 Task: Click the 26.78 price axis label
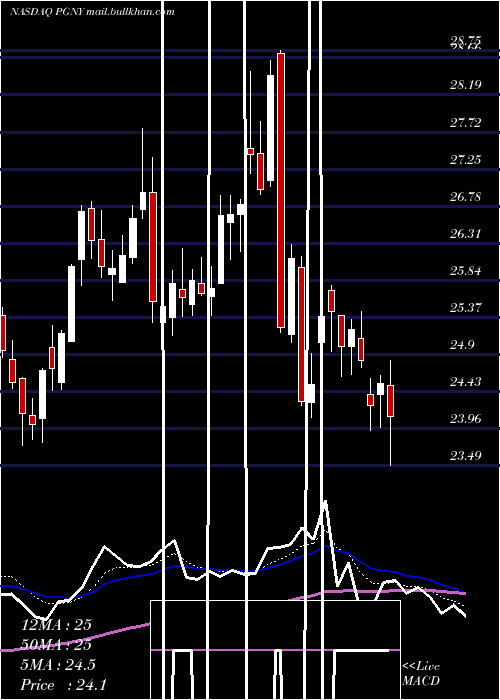coord(466,196)
